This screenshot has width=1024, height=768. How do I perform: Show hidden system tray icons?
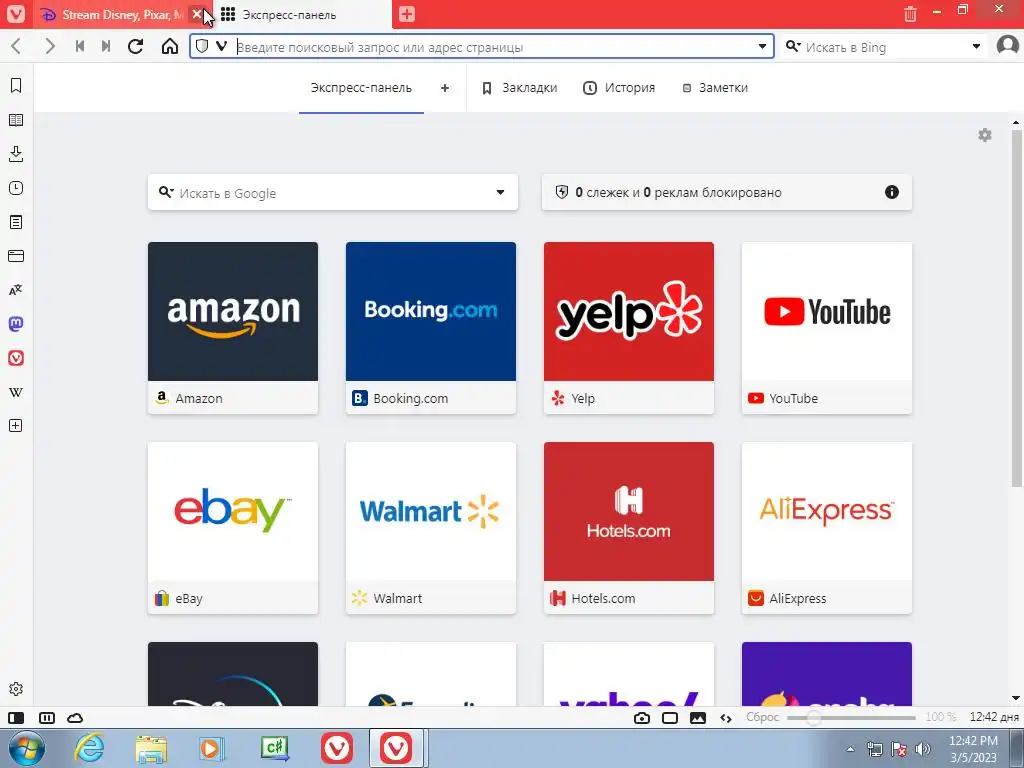pyautogui.click(x=850, y=749)
